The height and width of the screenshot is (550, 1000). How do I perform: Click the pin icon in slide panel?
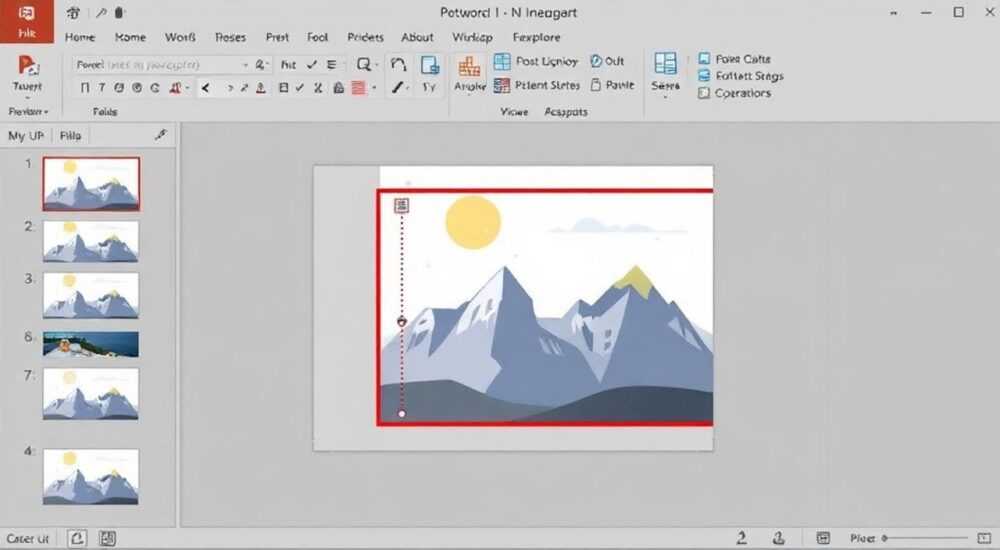161,135
